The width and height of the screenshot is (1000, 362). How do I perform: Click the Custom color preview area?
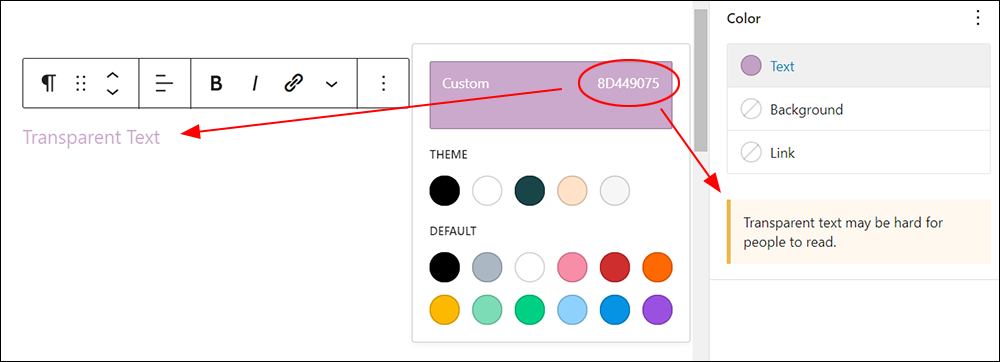pyautogui.click(x=551, y=95)
